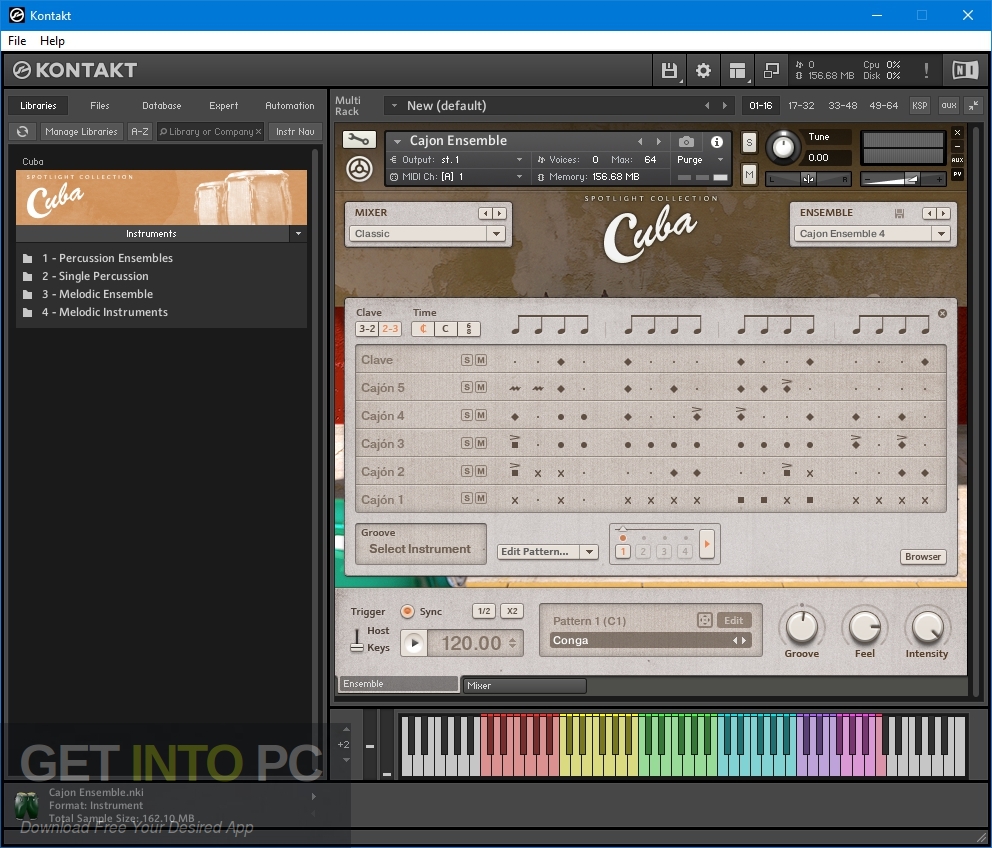Click the rack minimize arrows icon
This screenshot has height=848, width=992.
(973, 106)
